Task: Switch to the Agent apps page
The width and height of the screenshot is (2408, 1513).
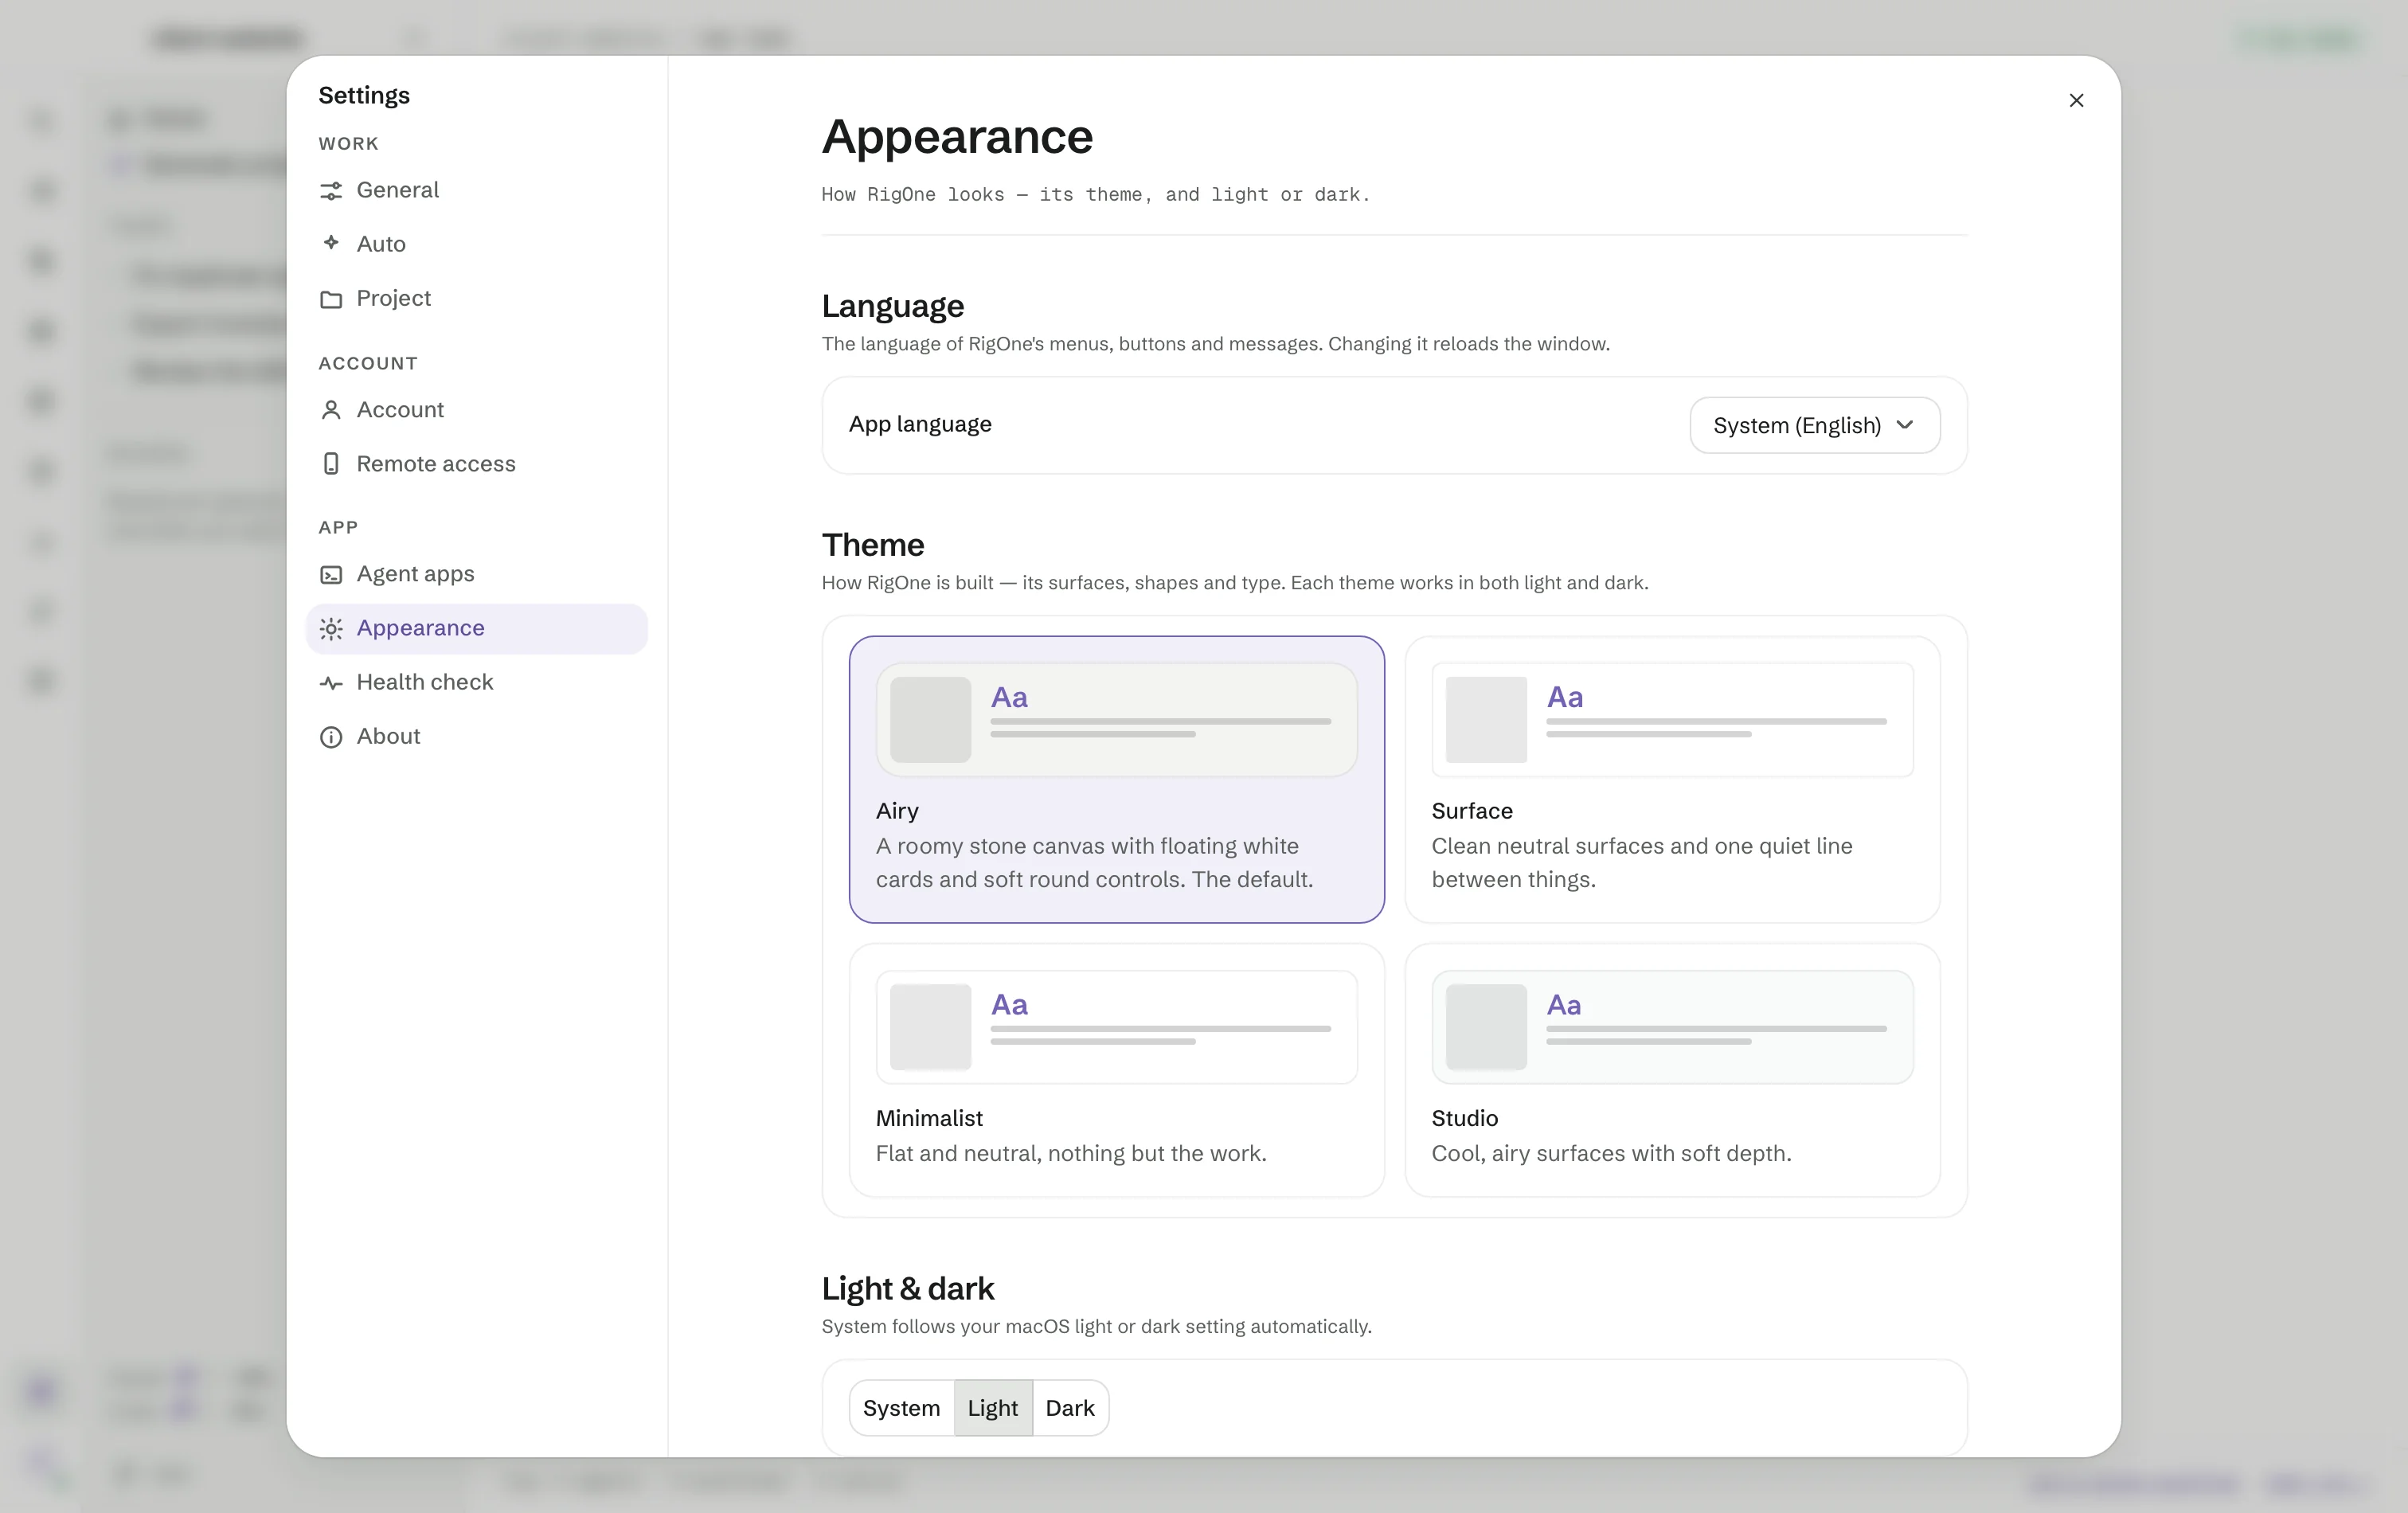Action: click(x=477, y=574)
